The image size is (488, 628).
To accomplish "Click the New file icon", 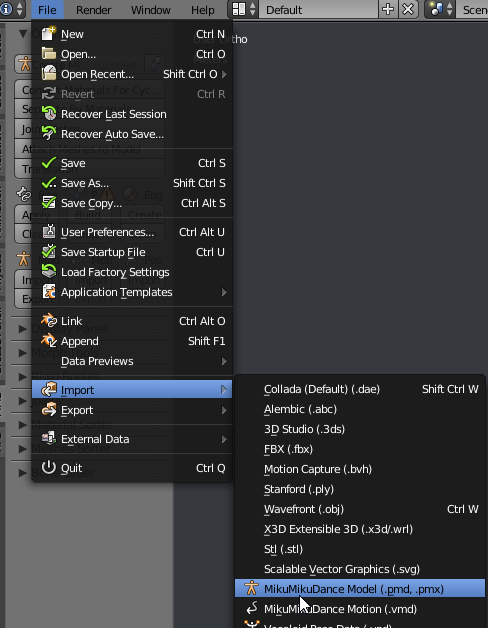I will tap(48, 34).
